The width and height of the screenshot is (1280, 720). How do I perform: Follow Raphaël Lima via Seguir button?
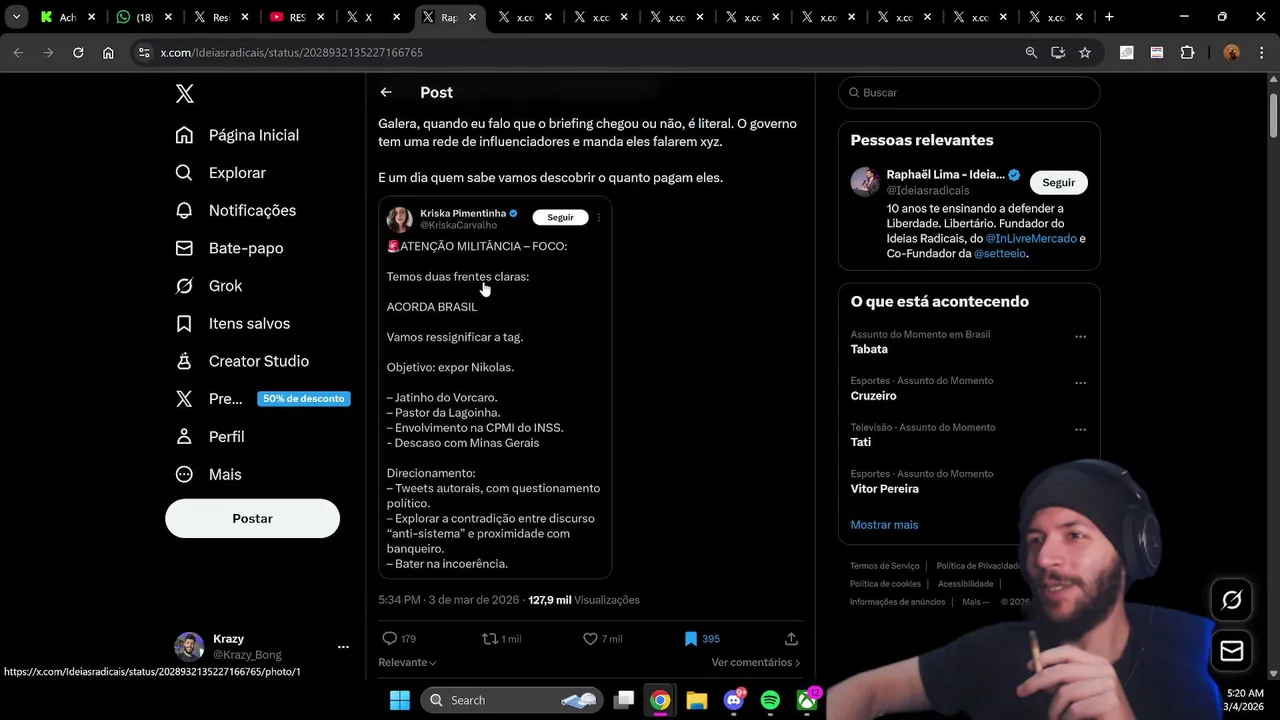[x=1059, y=183]
